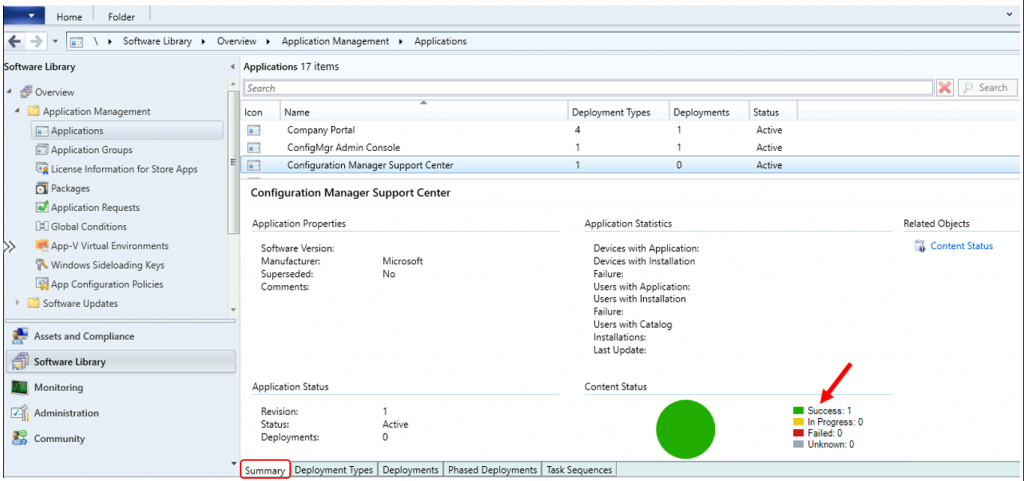Click Configuration Manager Support Center row icon

(254, 166)
